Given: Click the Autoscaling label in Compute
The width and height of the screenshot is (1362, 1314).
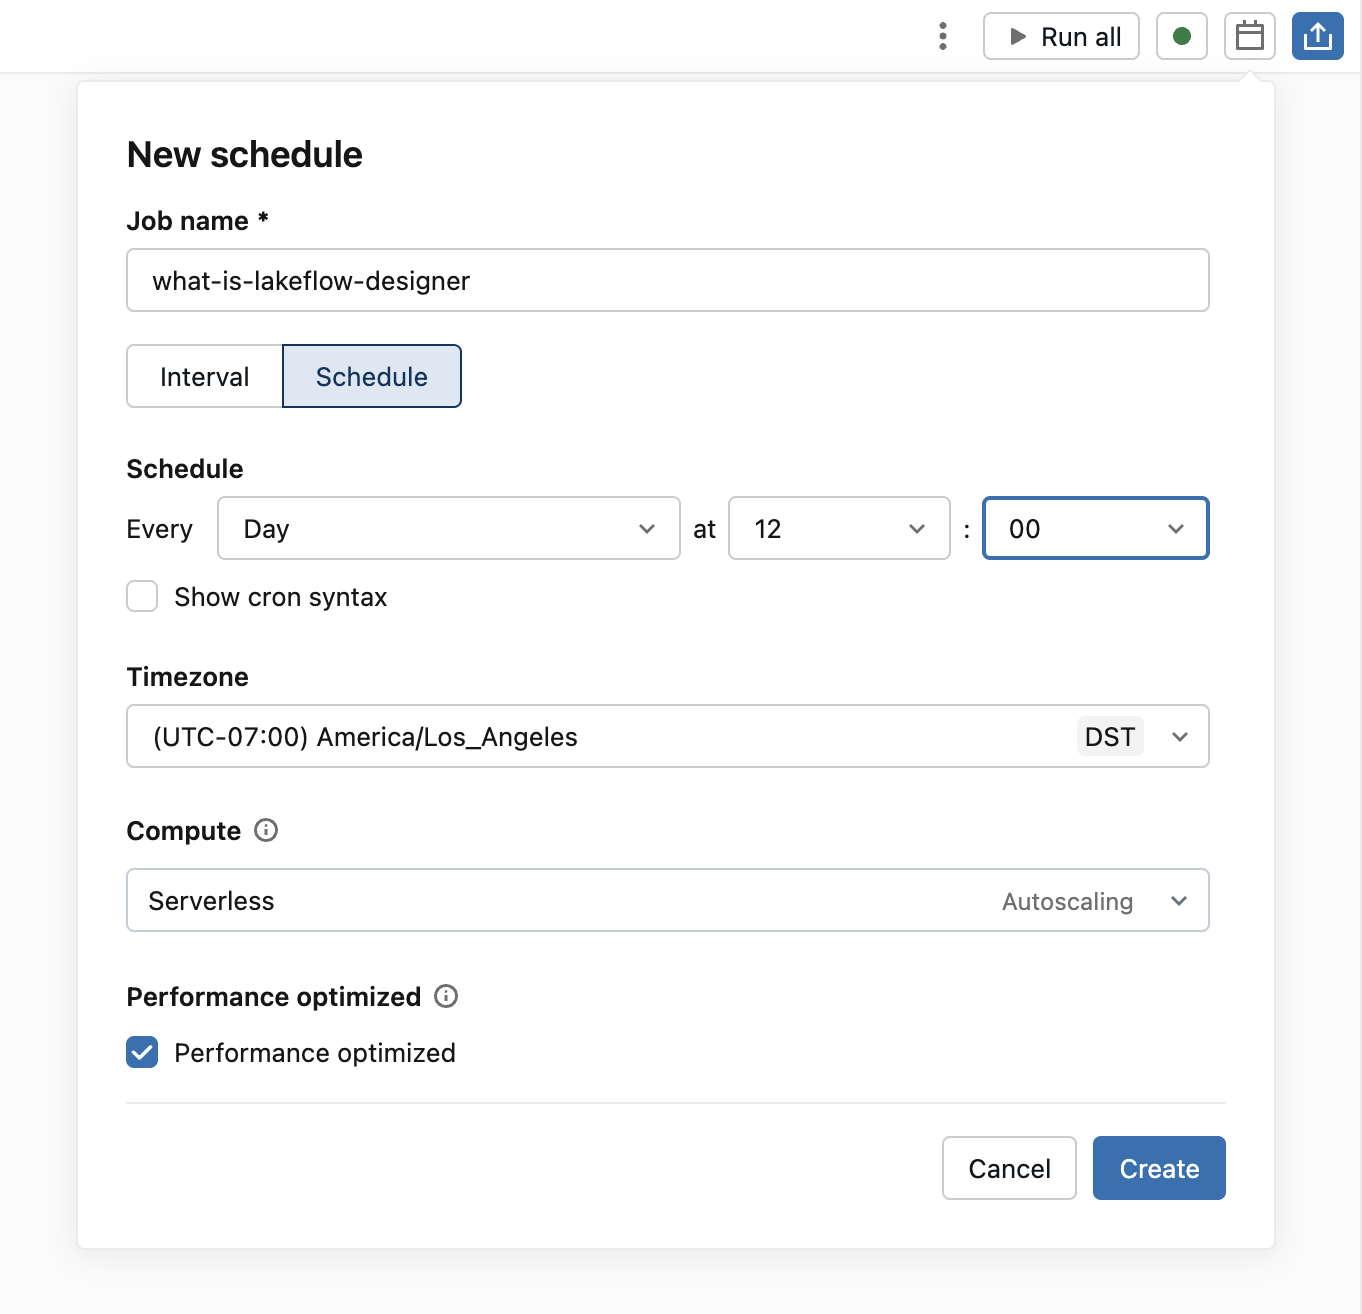Looking at the screenshot, I should 1067,901.
